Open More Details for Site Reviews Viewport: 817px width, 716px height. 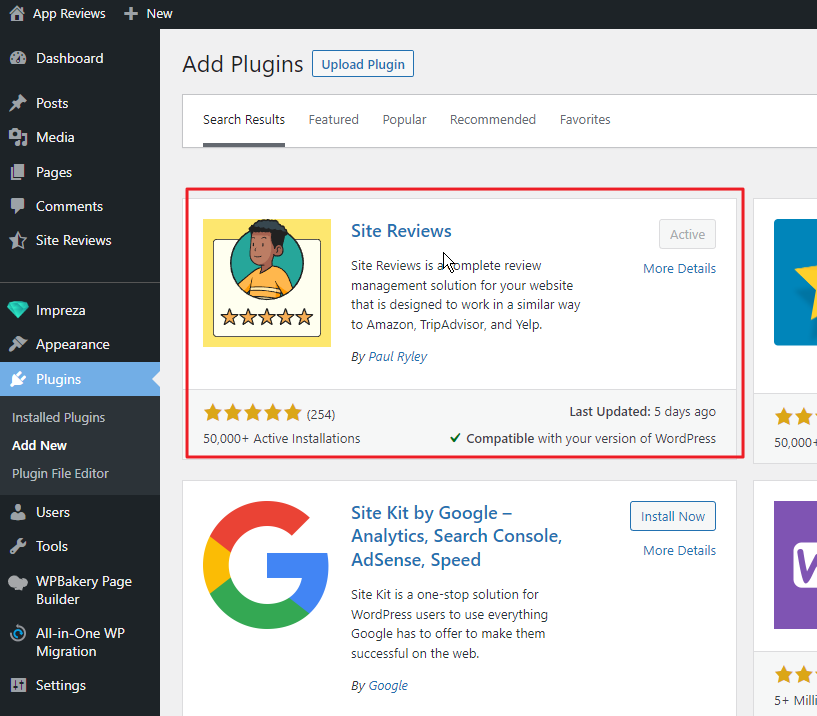(x=679, y=268)
